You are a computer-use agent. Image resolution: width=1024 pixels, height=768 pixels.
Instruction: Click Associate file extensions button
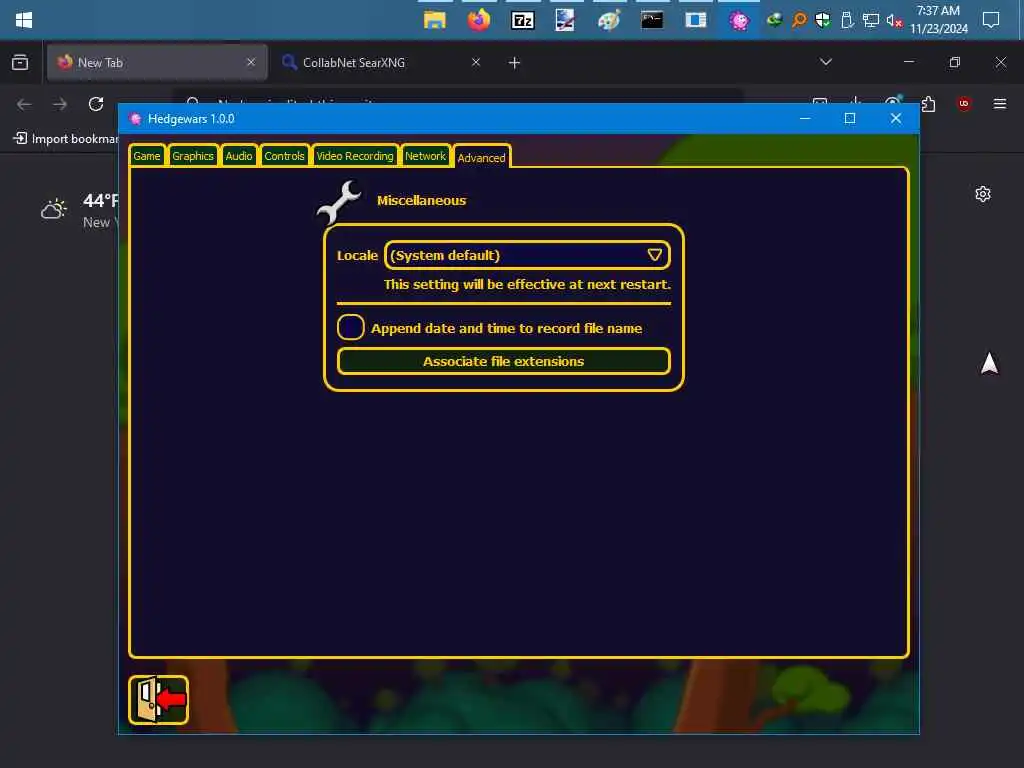tap(504, 361)
